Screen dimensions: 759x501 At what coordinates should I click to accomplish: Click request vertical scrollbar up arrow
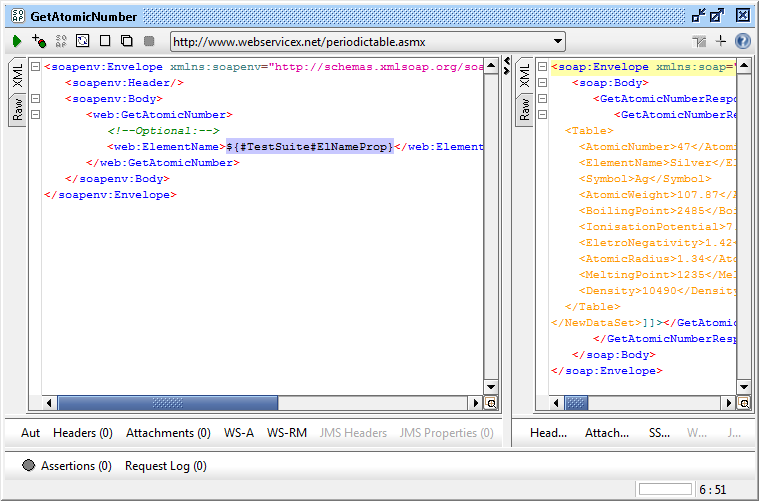(x=491, y=65)
